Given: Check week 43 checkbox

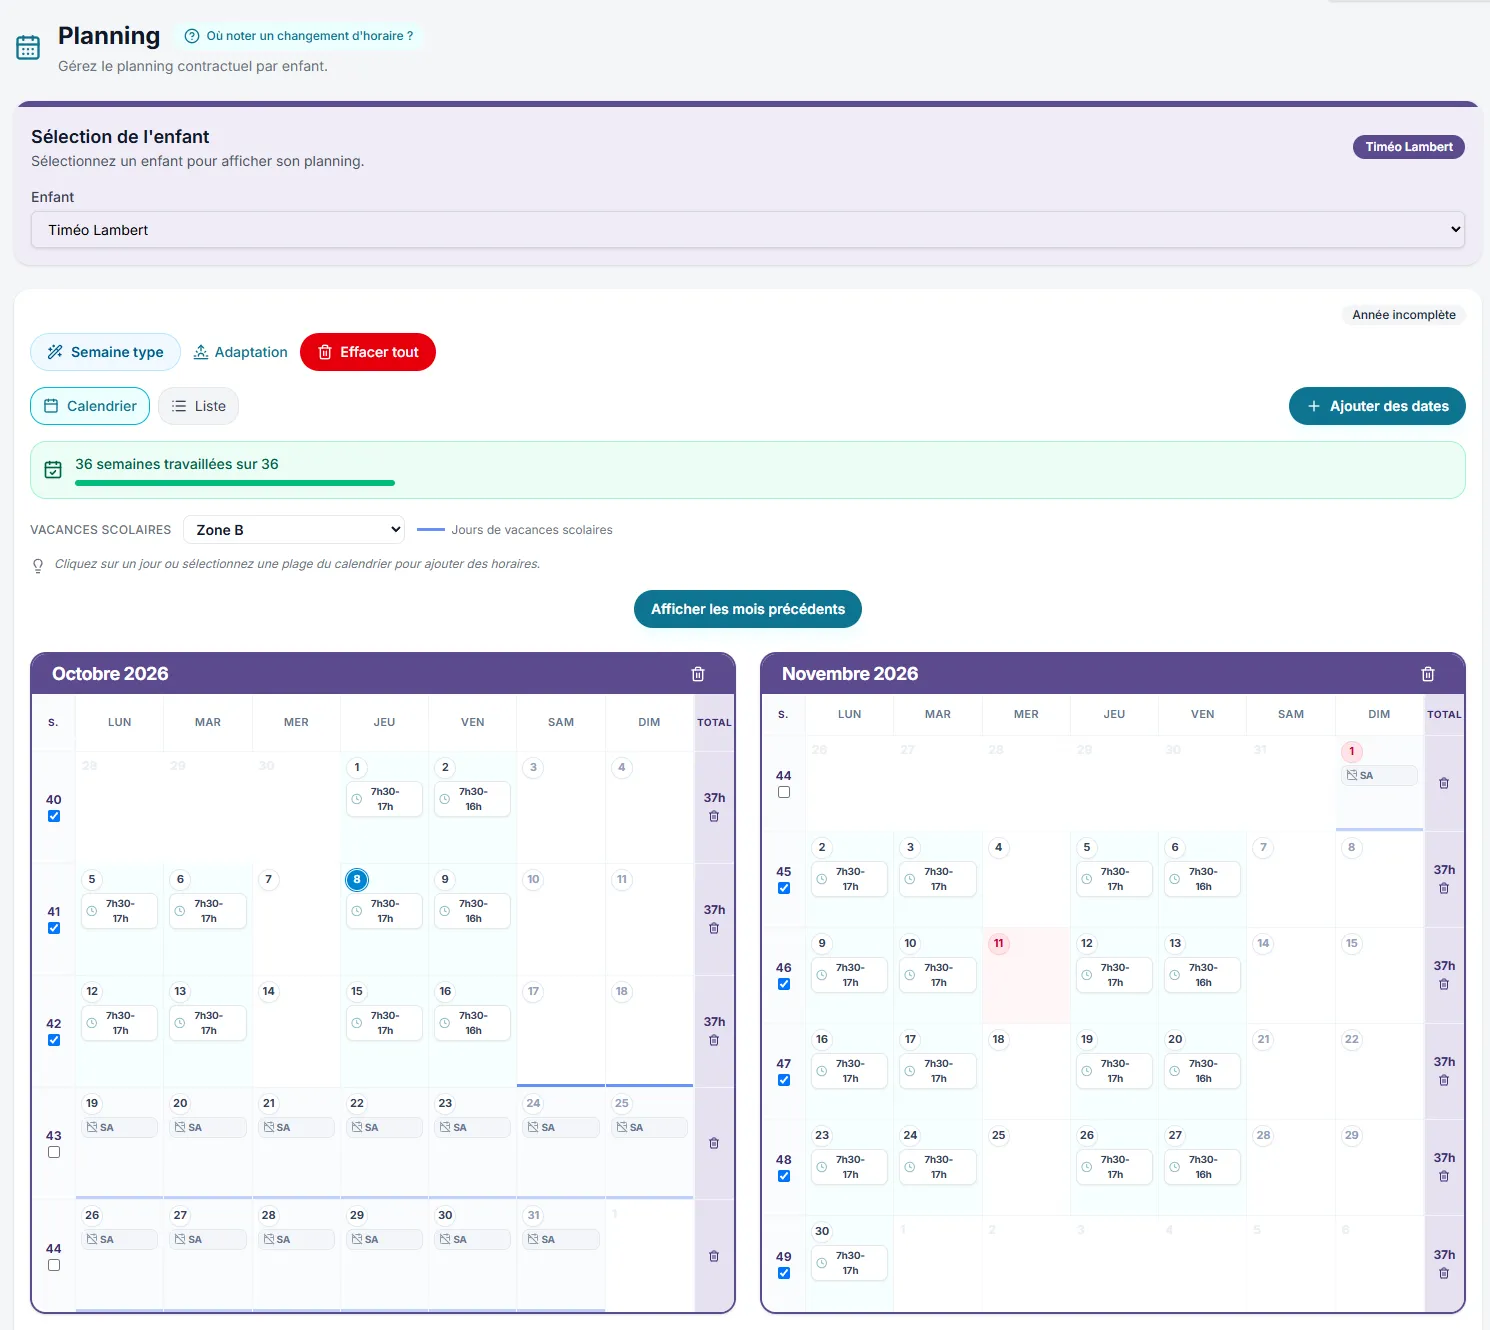Looking at the screenshot, I should tap(54, 1152).
